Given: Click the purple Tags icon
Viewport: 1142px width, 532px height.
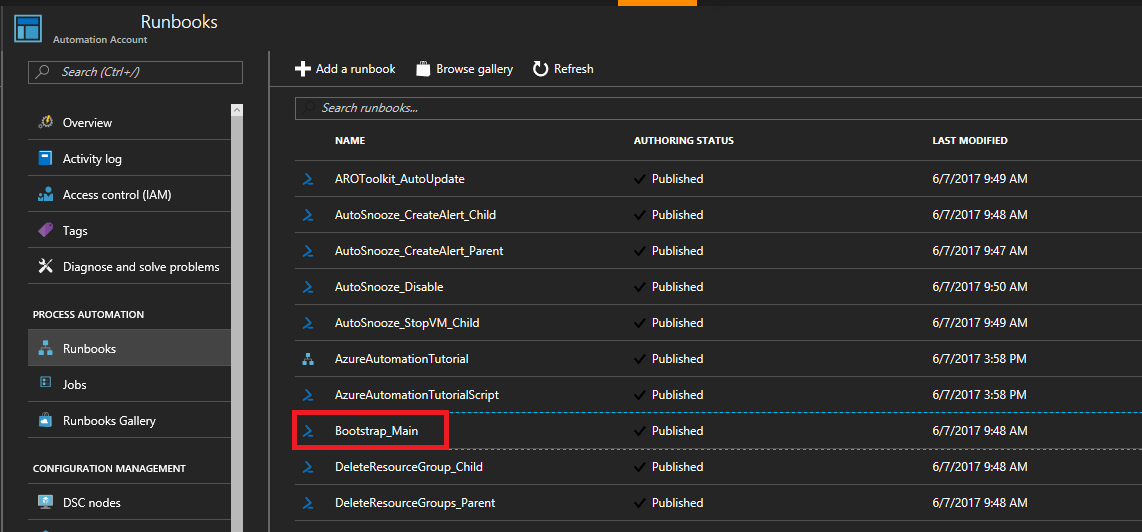Looking at the screenshot, I should (x=45, y=230).
